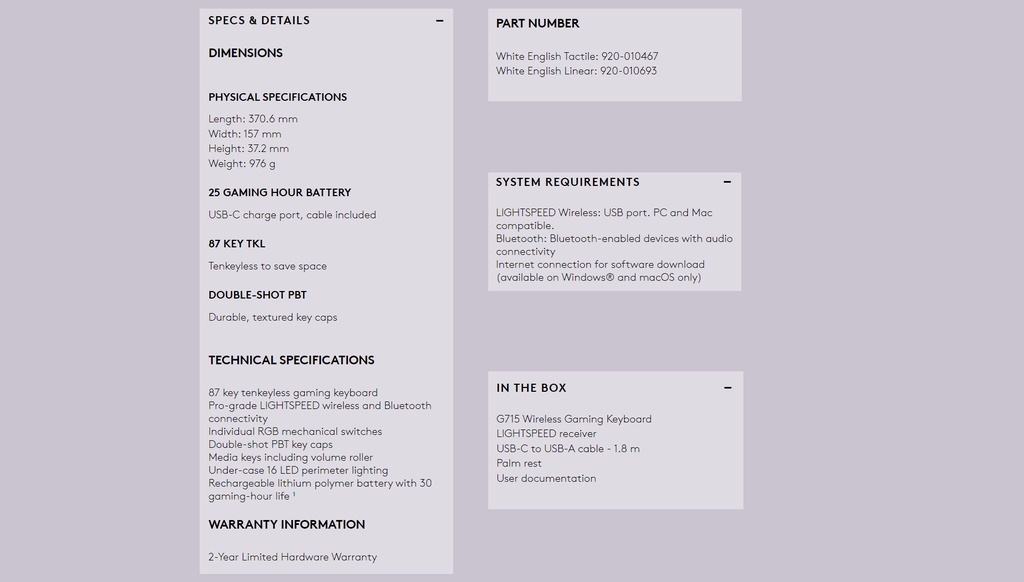Click the Part Number heading
Image resolution: width=1024 pixels, height=582 pixels.
point(537,24)
